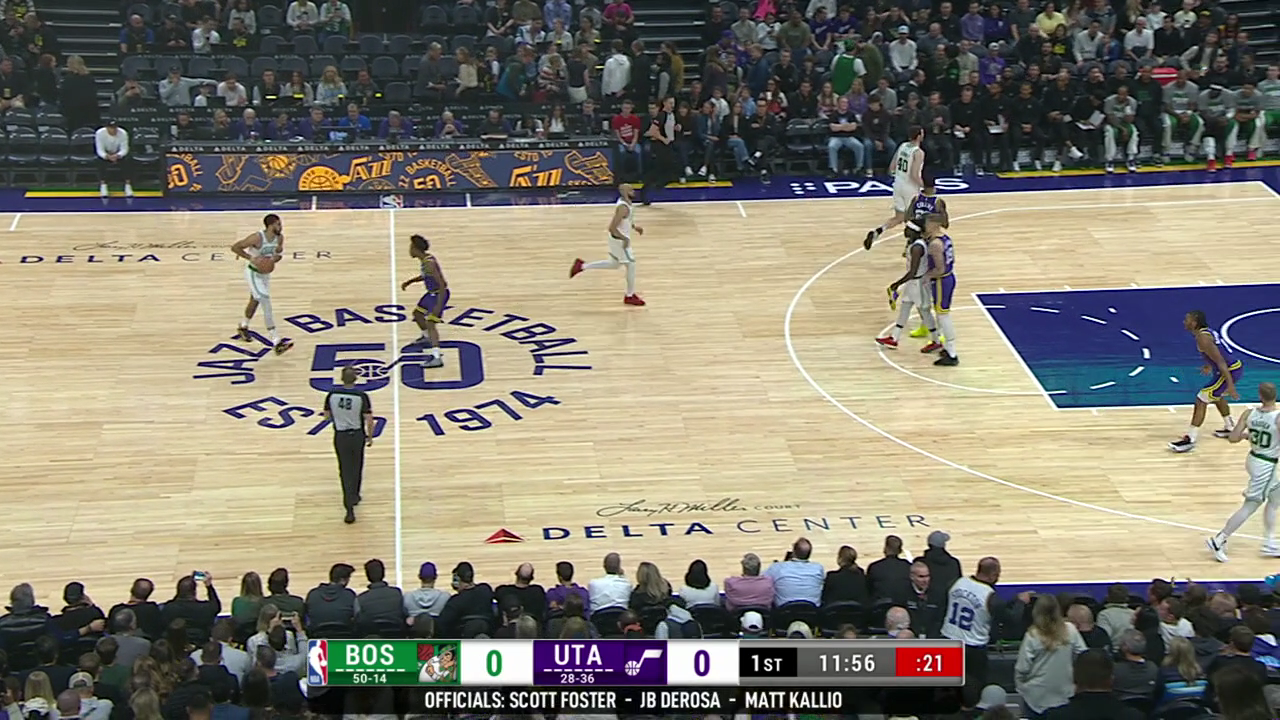Click the officials names text line

tap(633, 700)
